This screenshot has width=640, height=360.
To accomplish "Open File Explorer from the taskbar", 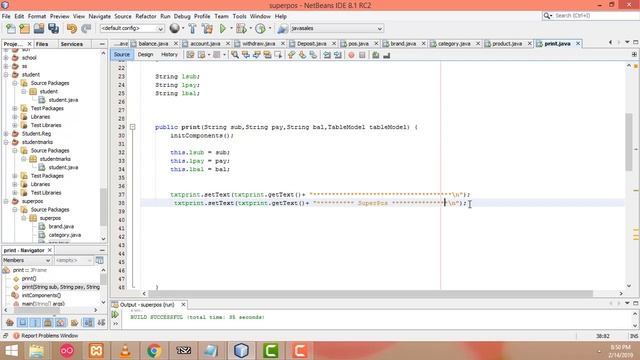I will click(x=37, y=351).
